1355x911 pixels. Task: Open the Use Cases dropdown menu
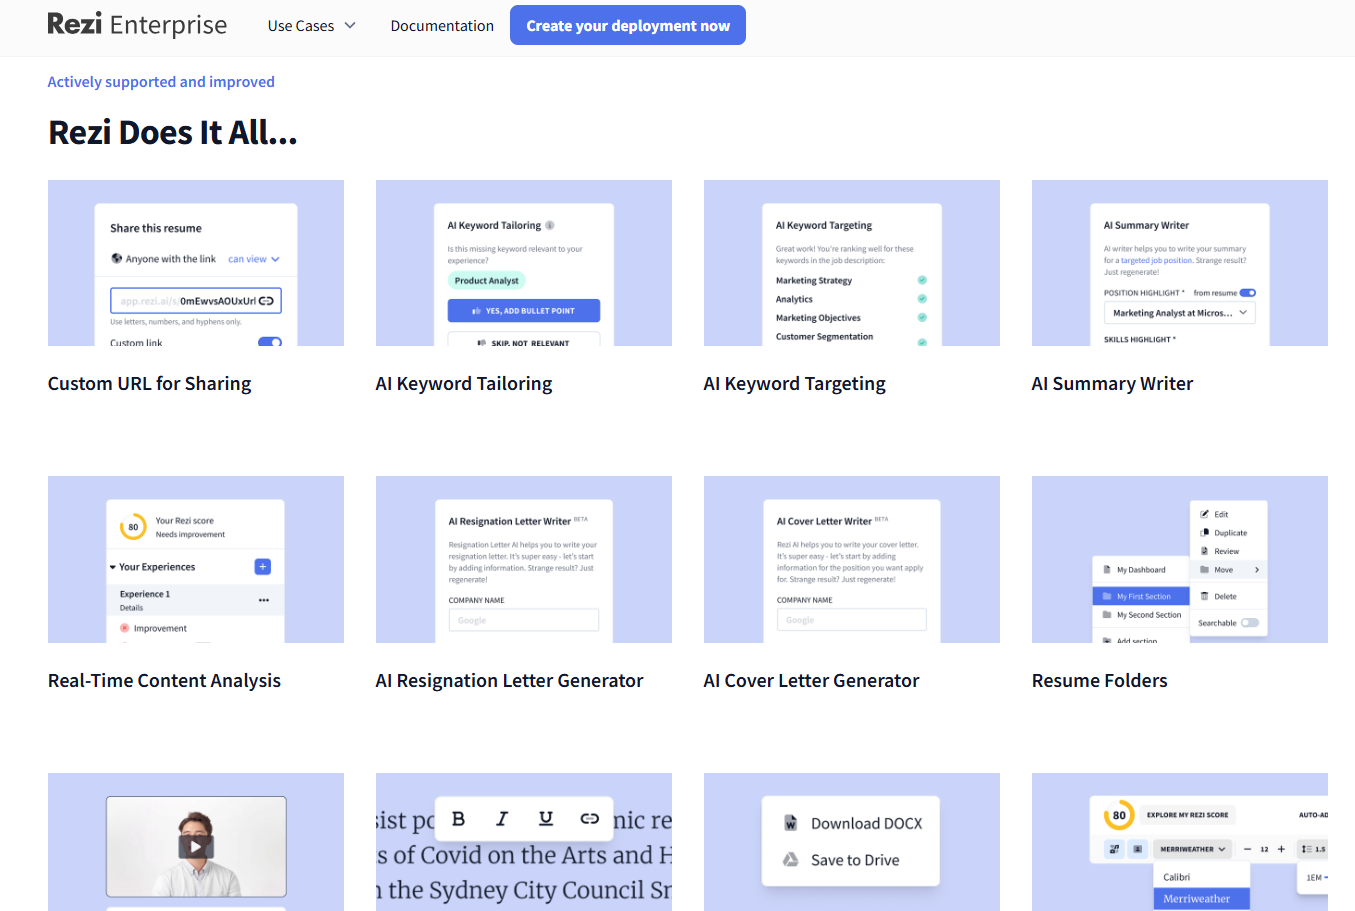point(311,26)
